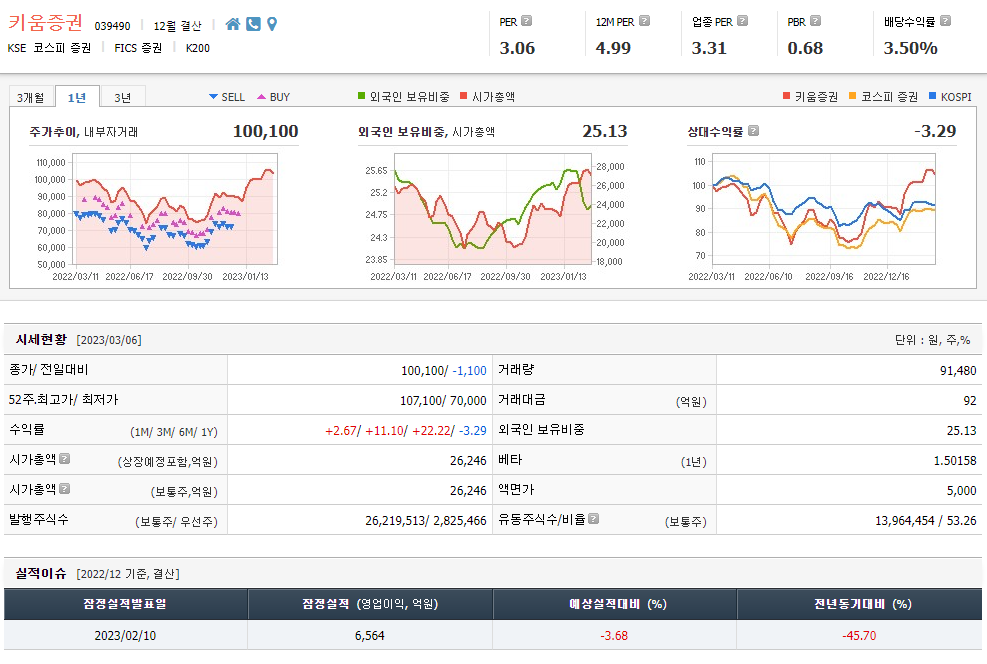Click the pink BUY triangle legend marker

click(x=262, y=96)
